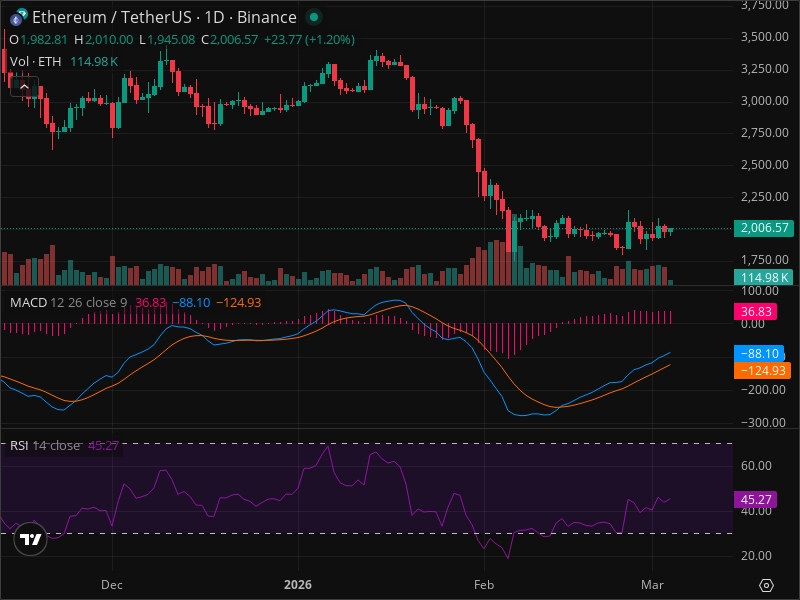
Task: Click the green market status dot
Action: point(314,17)
